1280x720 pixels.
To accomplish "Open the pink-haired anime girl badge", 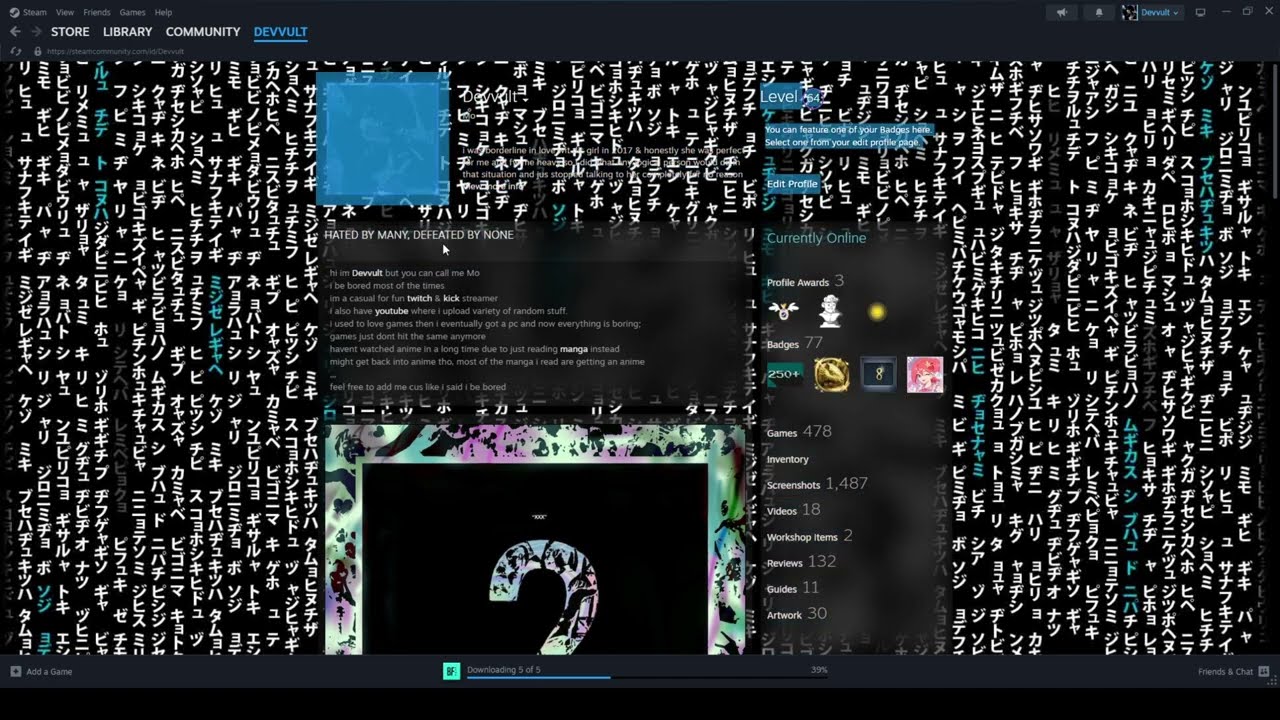I will point(925,375).
